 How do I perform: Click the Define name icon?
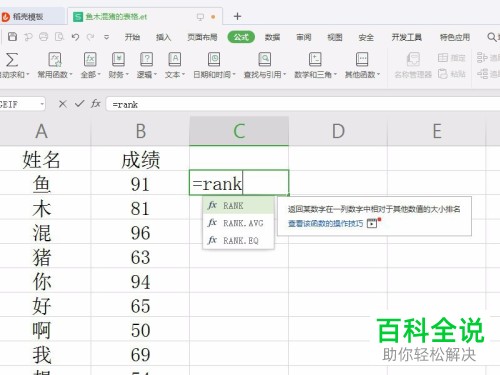point(442,58)
